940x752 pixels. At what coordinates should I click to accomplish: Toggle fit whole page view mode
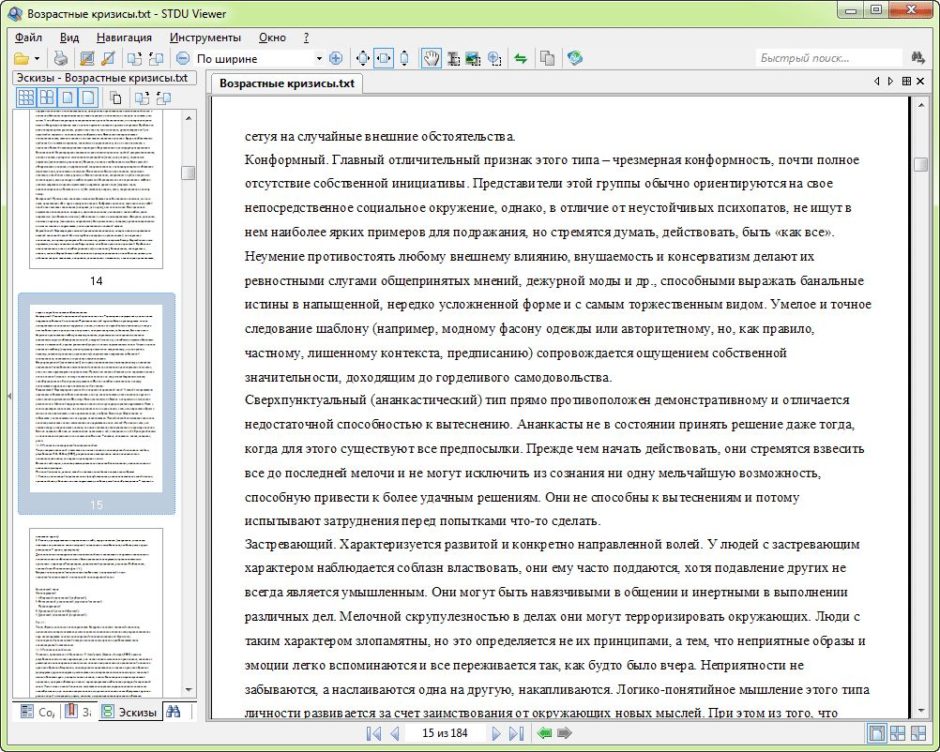(x=362, y=59)
